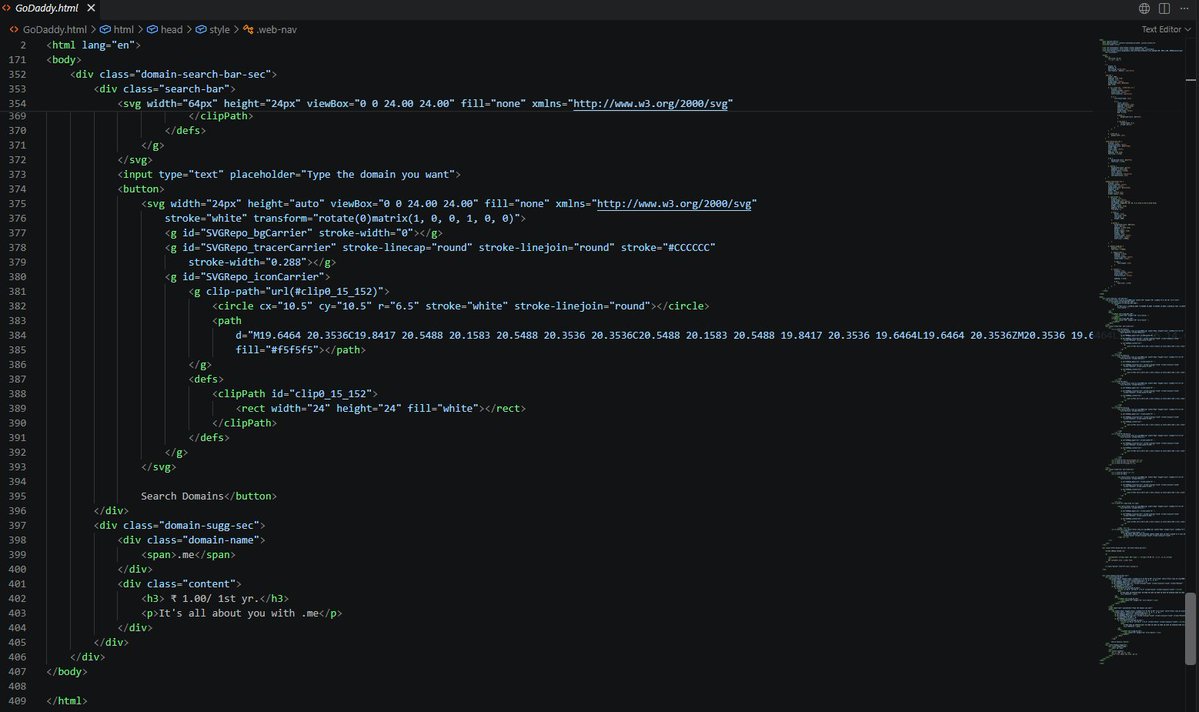The width and height of the screenshot is (1199, 712).
Task: Click the rect width="24" line
Action: point(381,408)
